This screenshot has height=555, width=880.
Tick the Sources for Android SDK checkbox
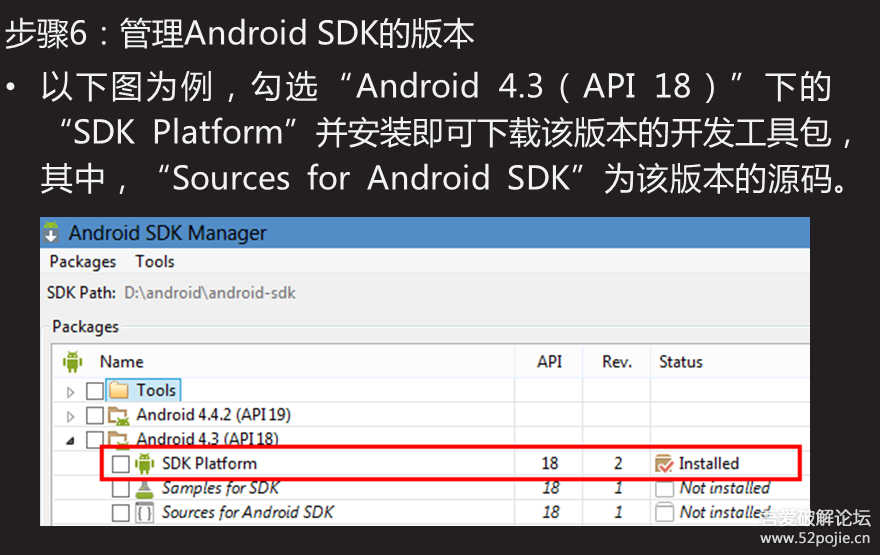click(x=121, y=513)
